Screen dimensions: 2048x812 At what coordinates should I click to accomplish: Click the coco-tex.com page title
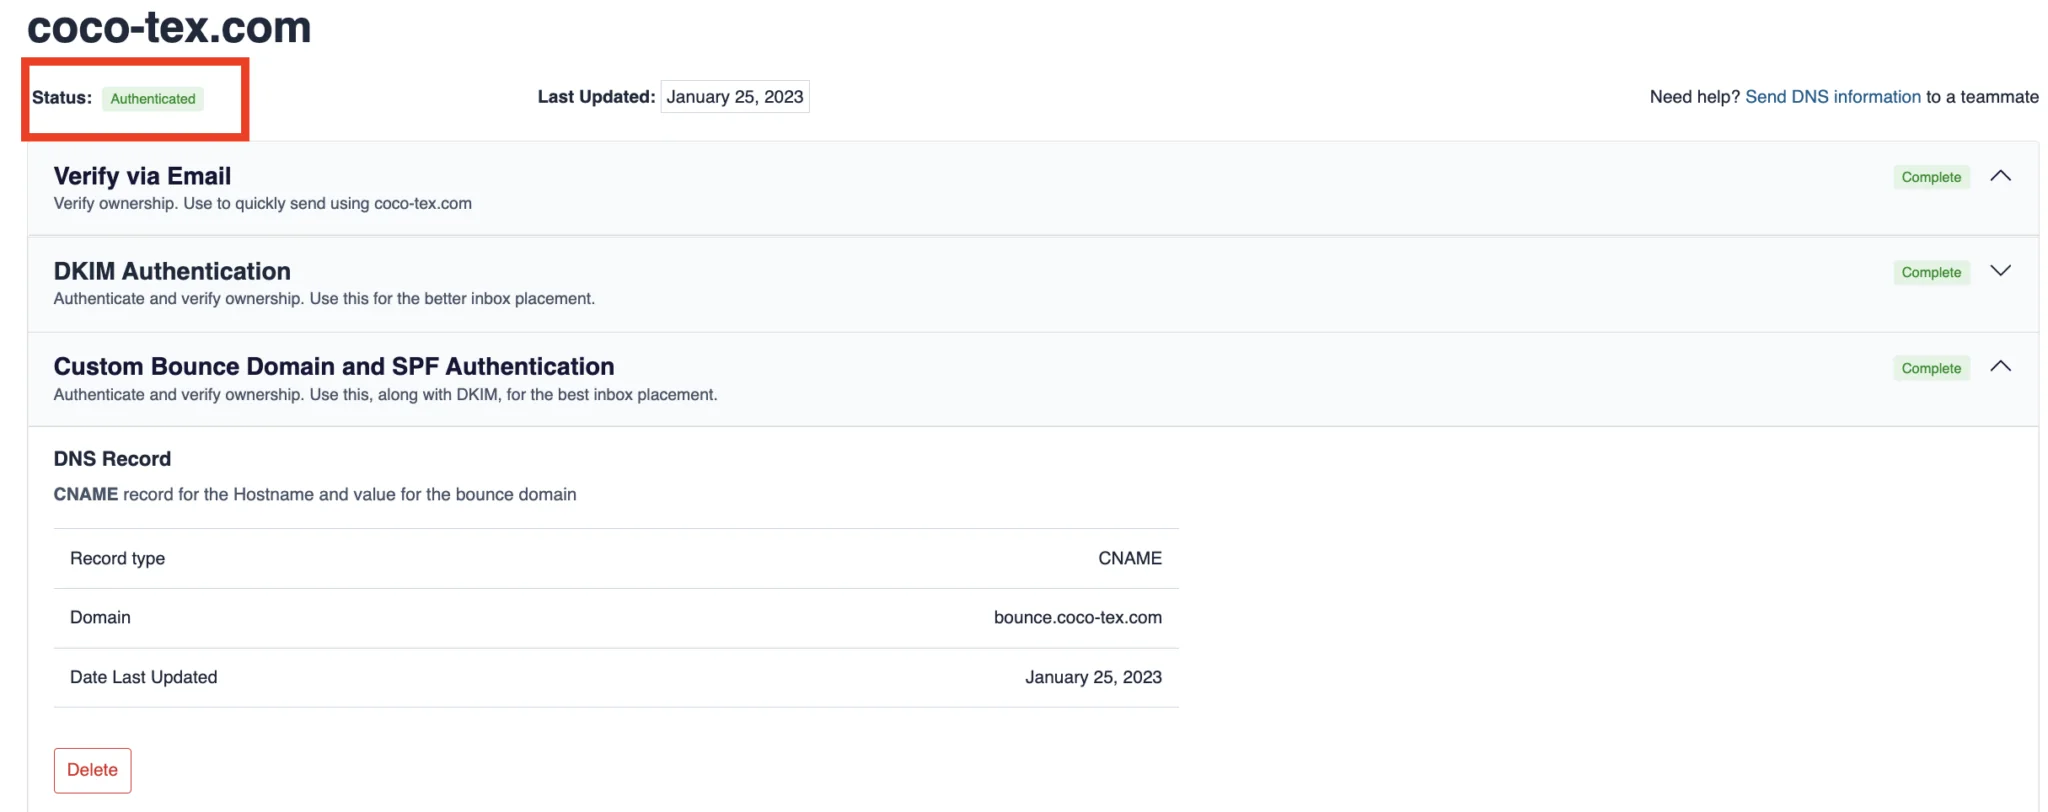pos(169,27)
